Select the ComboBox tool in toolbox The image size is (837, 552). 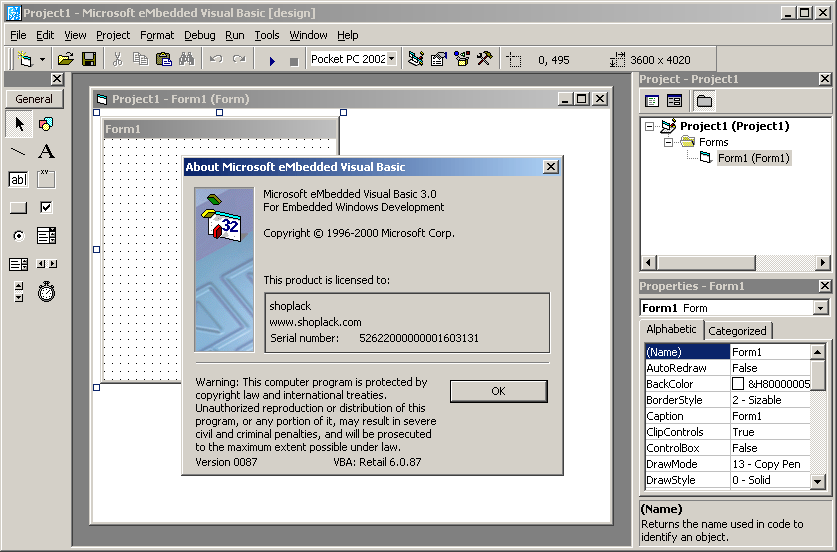click(46, 235)
